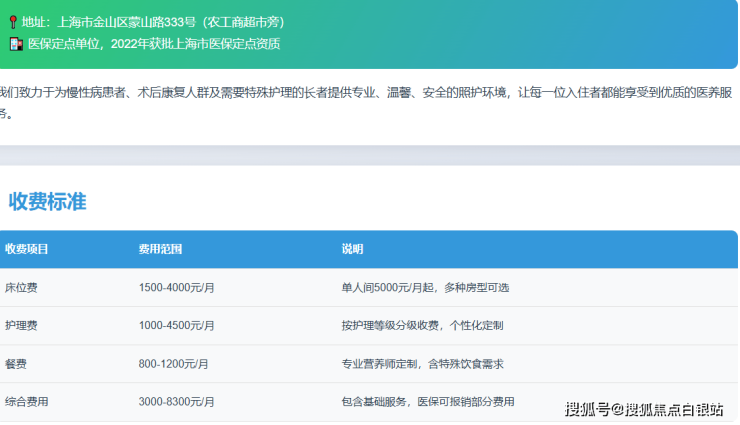This screenshot has height=425, width=740.
Task: Click the 1000-4500元/月 fee cell
Action: 177,326
